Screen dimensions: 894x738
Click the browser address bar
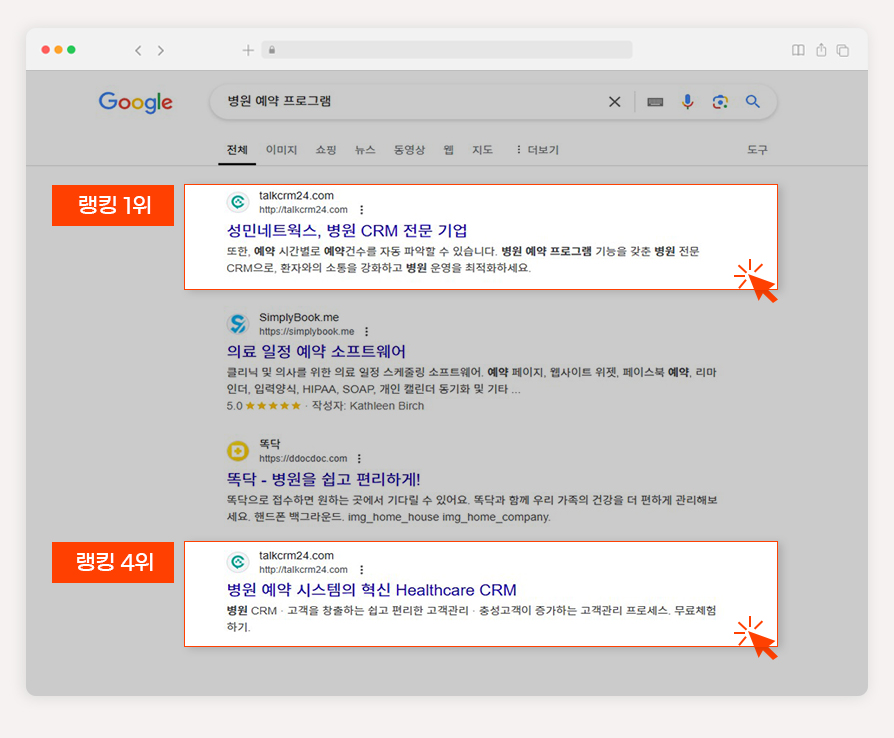tap(447, 50)
